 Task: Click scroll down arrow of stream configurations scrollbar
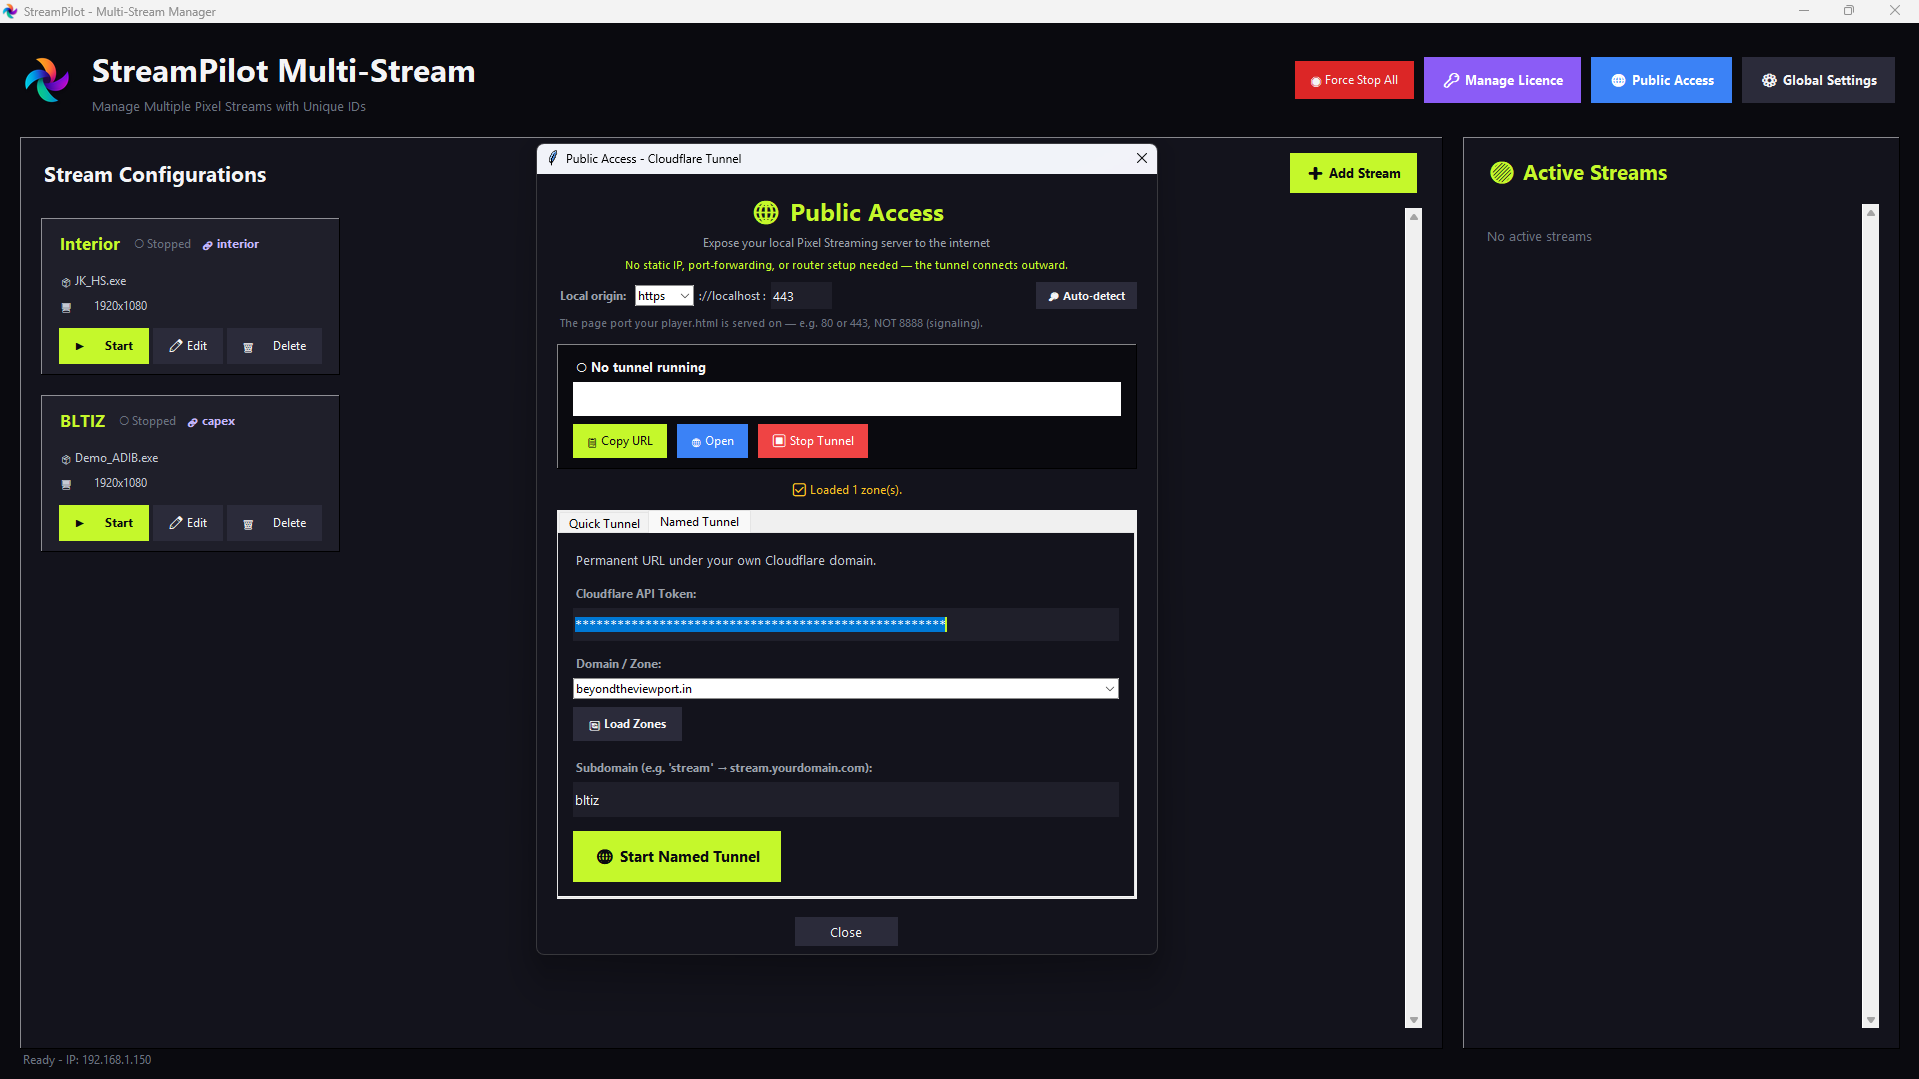coord(1414,1020)
